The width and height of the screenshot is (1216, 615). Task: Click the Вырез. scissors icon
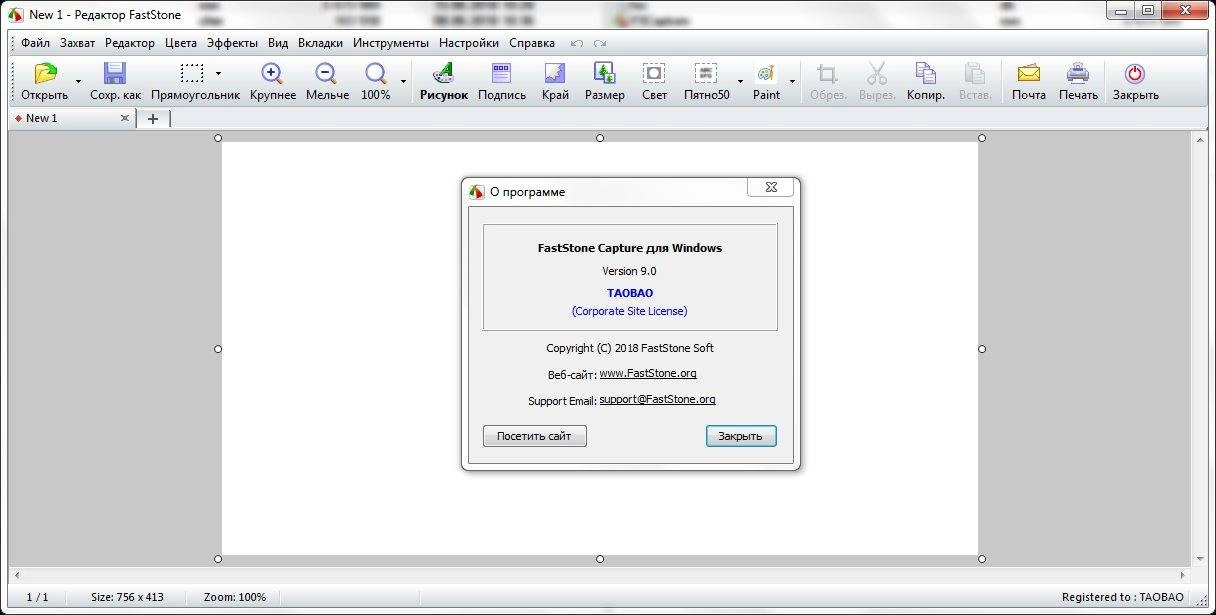tap(877, 74)
